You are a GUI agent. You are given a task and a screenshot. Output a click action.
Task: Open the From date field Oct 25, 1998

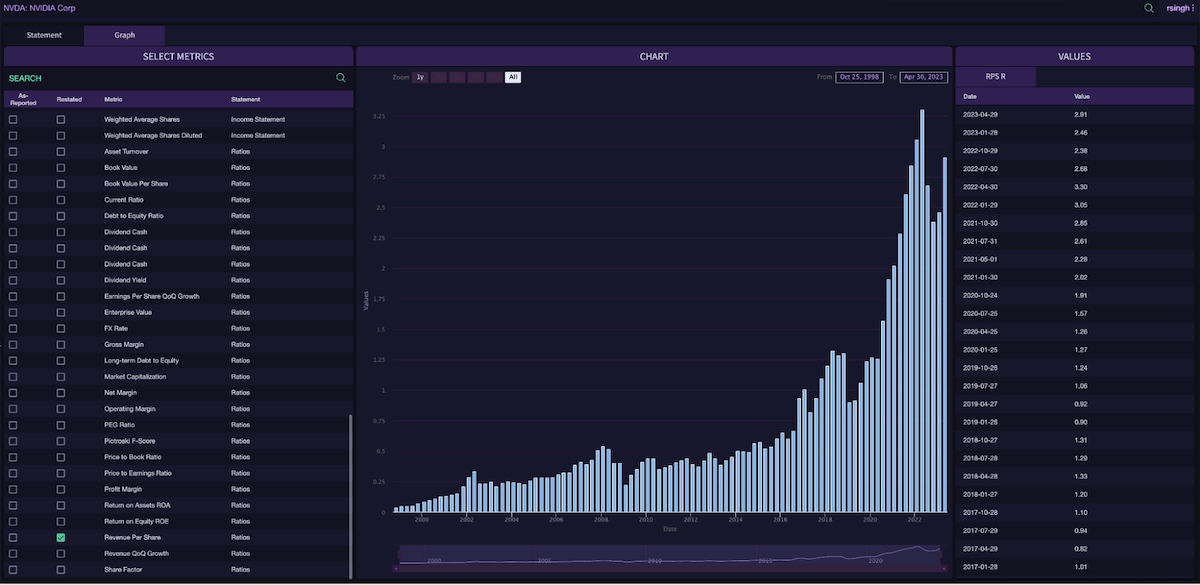tap(859, 77)
